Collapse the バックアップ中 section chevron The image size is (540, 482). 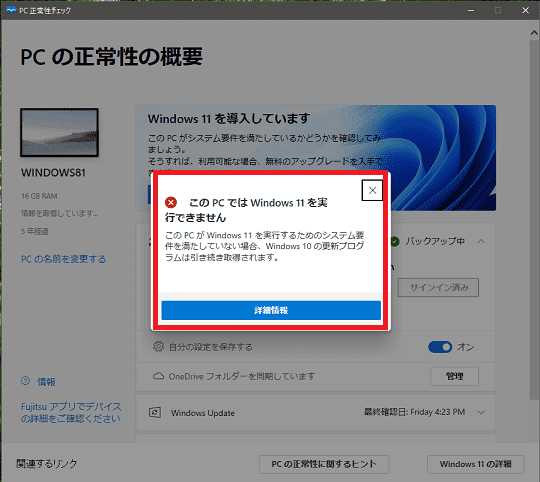pyautogui.click(x=481, y=241)
